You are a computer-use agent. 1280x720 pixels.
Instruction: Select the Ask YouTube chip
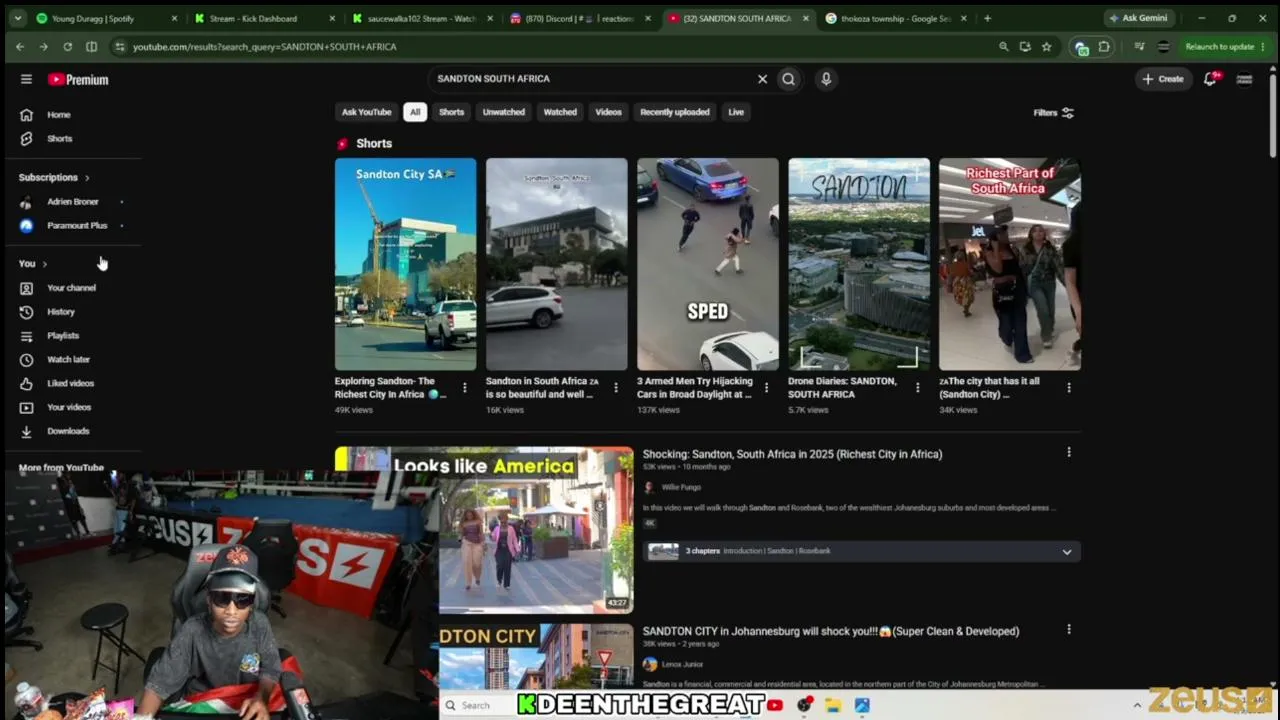pos(366,112)
